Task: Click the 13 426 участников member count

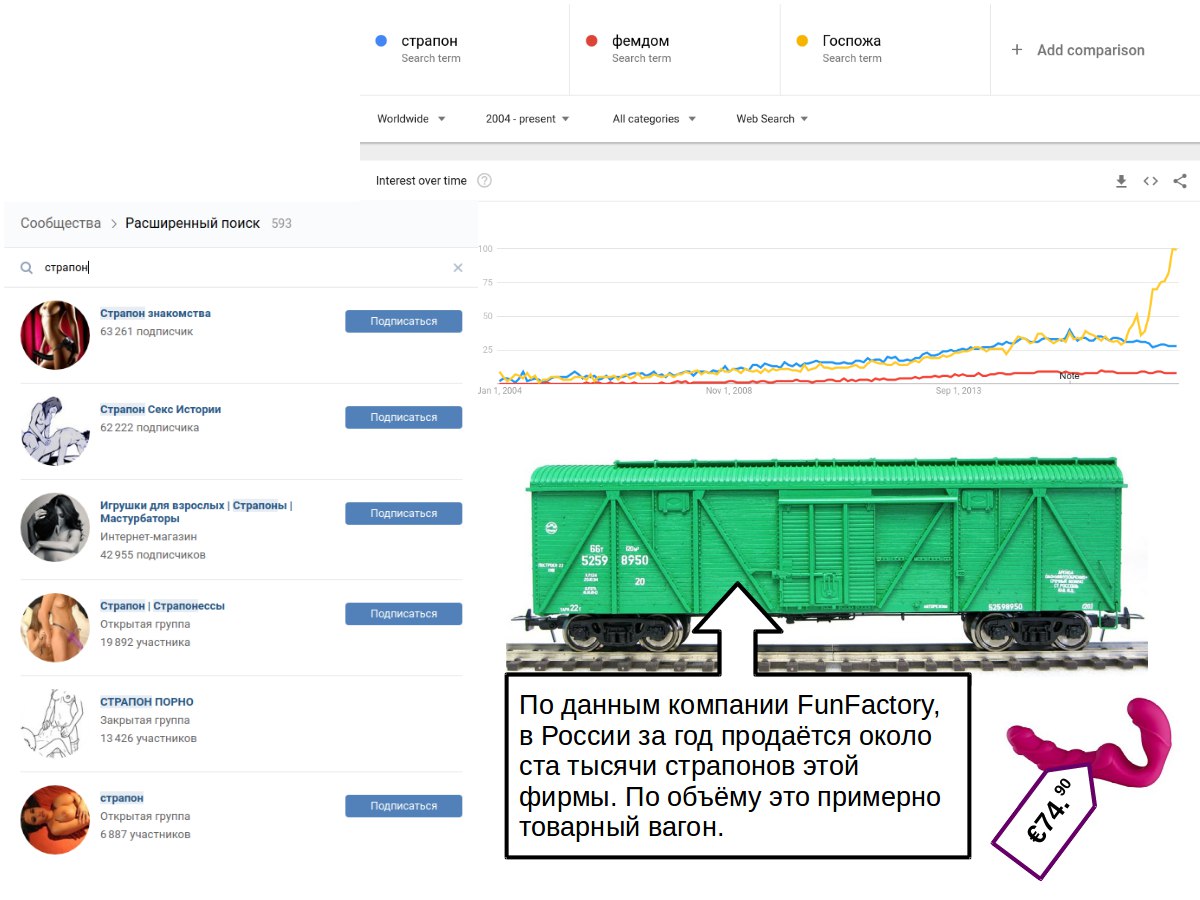Action: click(149, 738)
